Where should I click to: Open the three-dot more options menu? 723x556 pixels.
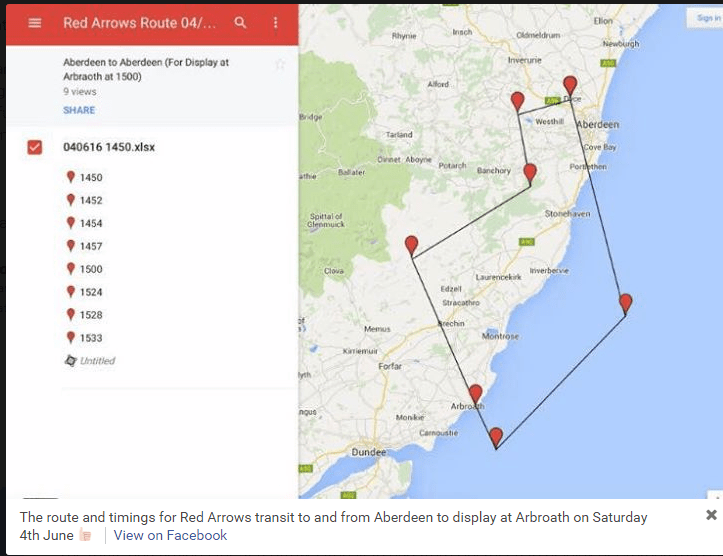click(x=275, y=23)
